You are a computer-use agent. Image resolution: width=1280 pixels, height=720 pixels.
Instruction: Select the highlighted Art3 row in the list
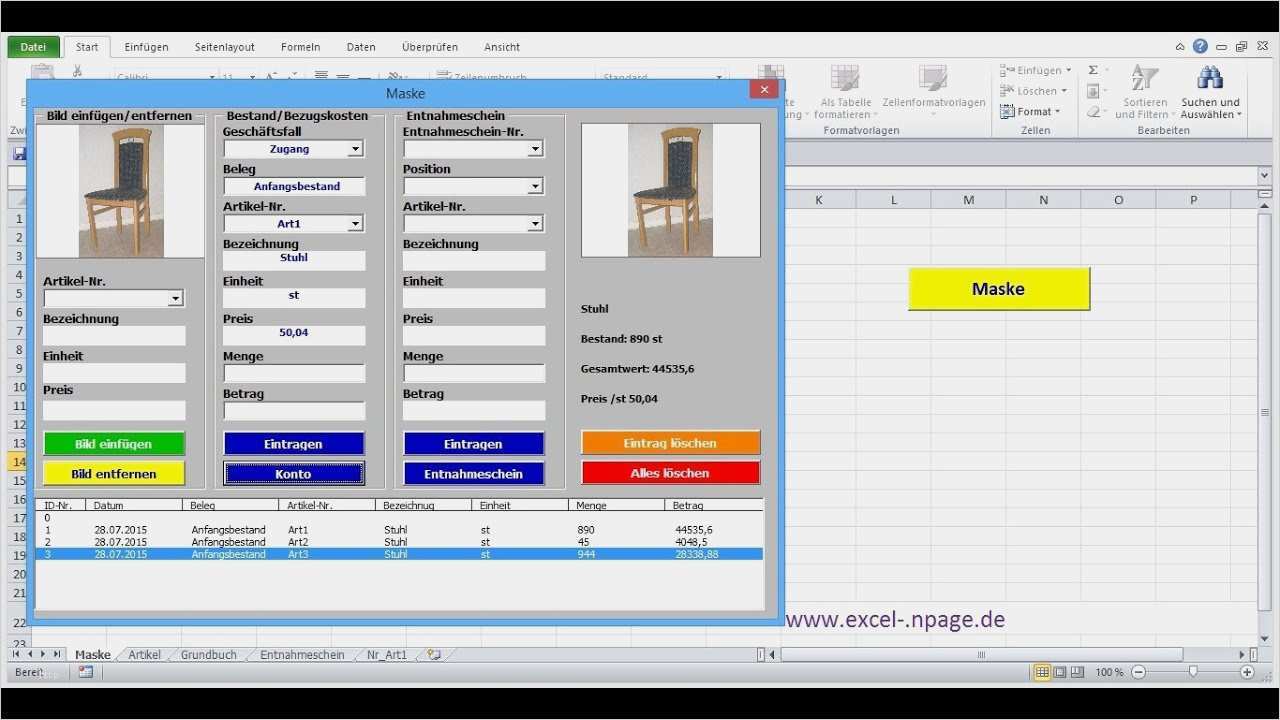pos(400,554)
